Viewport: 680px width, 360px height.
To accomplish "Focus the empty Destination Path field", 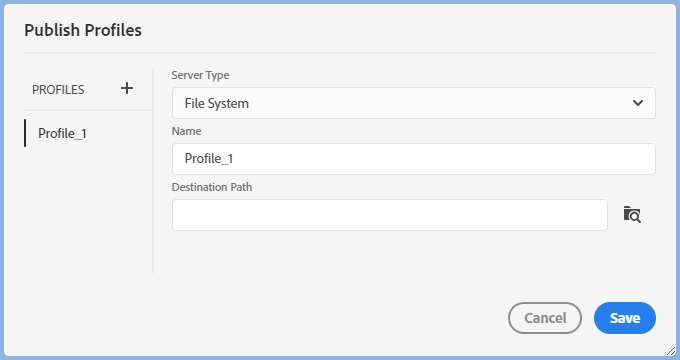I will click(390, 215).
